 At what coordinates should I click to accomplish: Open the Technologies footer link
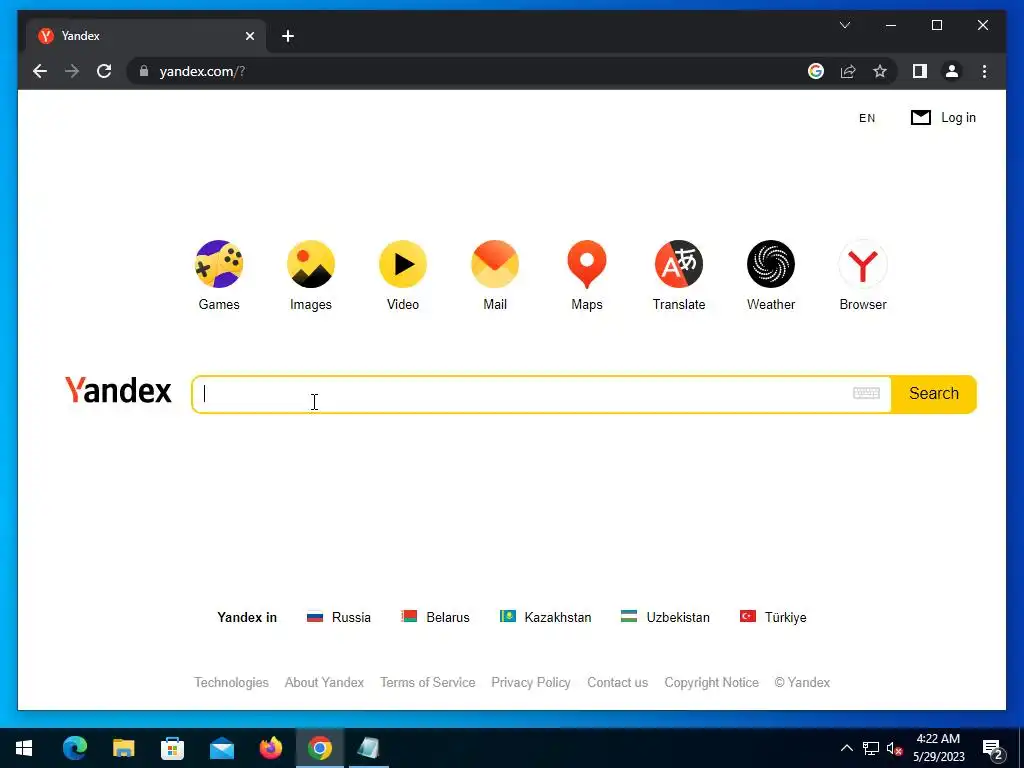point(231,682)
